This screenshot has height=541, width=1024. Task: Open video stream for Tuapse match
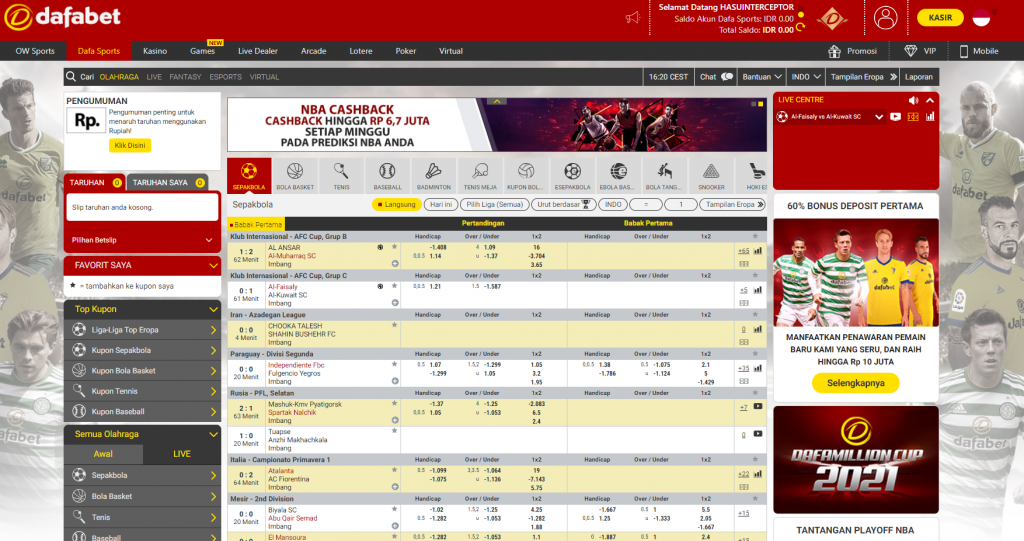coord(758,434)
